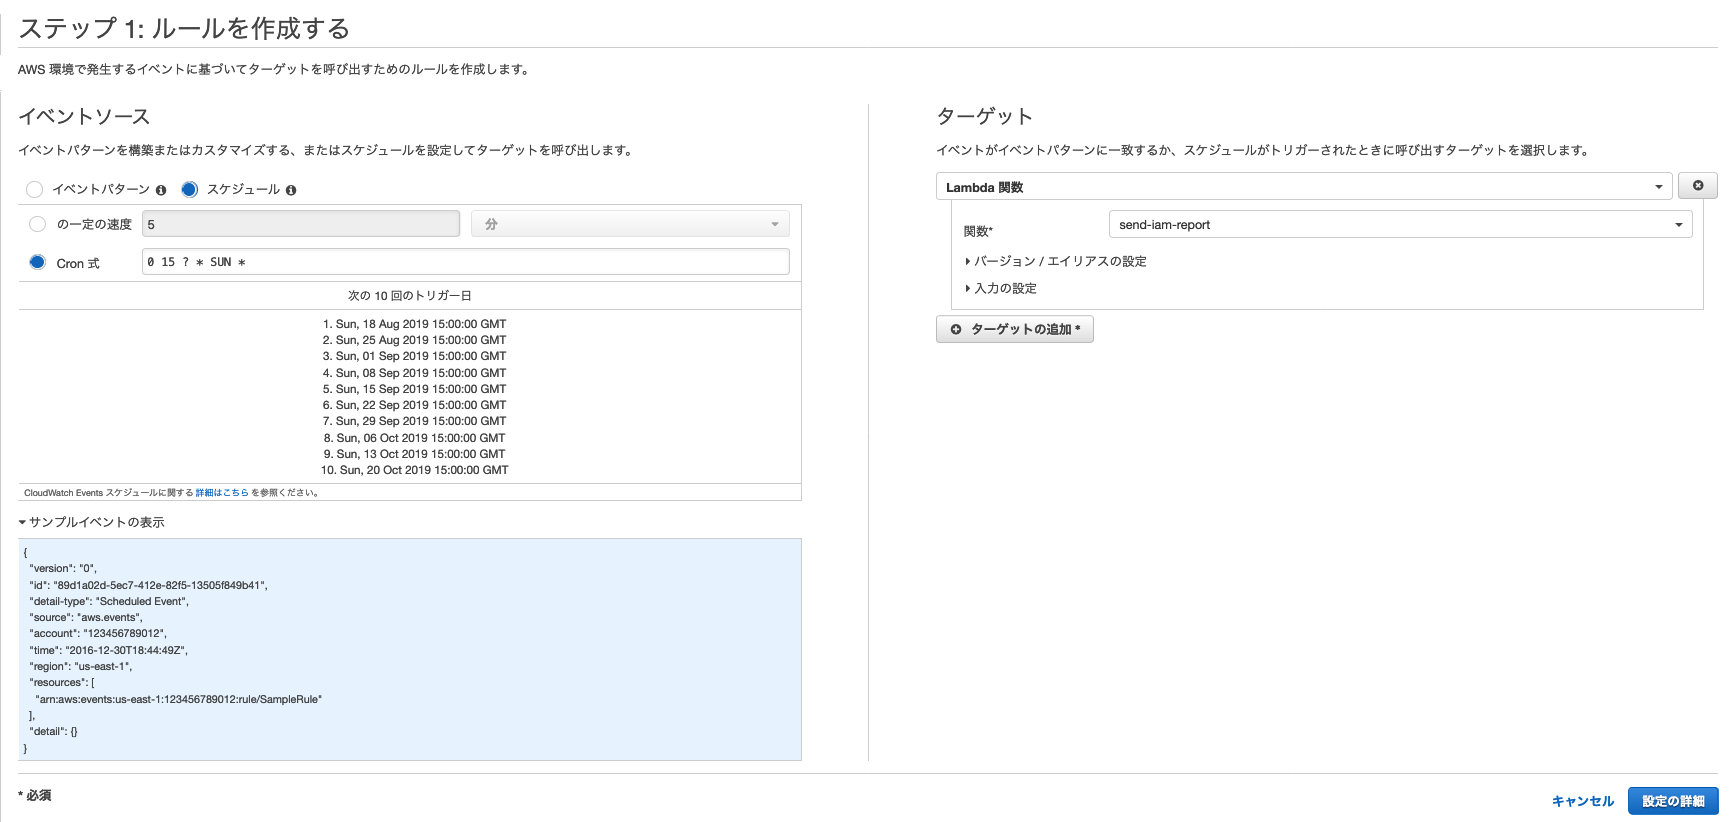Select trigger date Sun, 29 Sep 2019
The image size is (1731, 822).
pos(415,421)
